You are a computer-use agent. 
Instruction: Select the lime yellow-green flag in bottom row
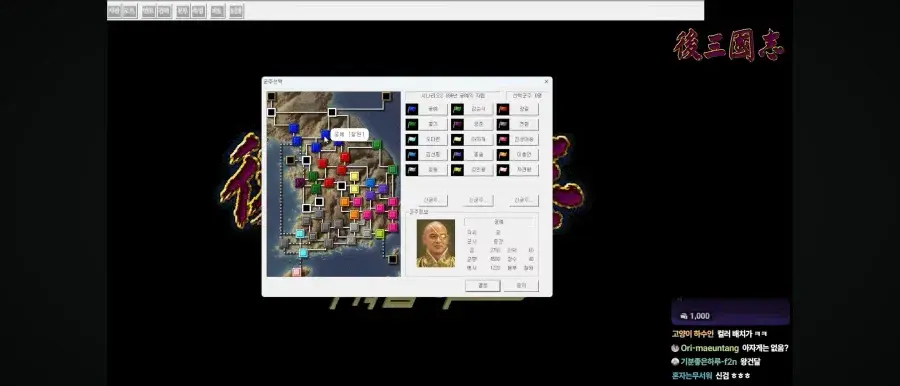(x=457, y=171)
